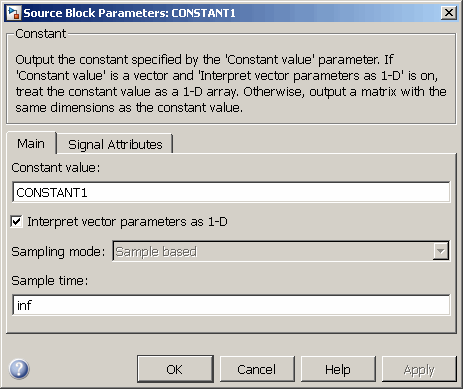Click the Sampling mode dropdown arrow

click(441, 251)
